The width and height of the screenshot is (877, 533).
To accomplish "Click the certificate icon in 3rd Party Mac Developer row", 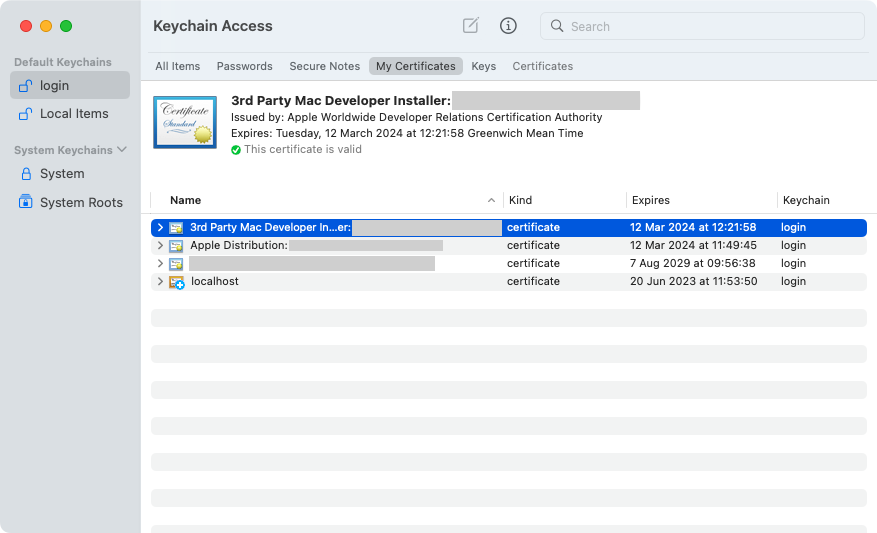I will (x=176, y=228).
